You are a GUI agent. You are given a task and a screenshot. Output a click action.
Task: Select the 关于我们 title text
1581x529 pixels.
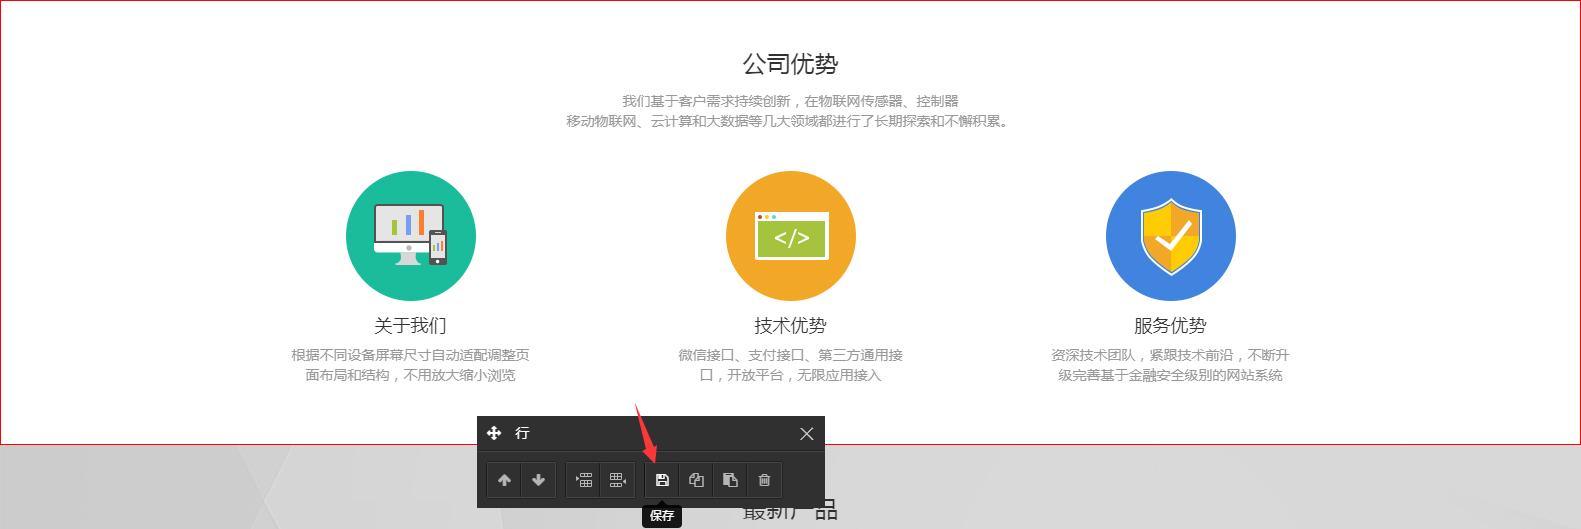[x=410, y=325]
